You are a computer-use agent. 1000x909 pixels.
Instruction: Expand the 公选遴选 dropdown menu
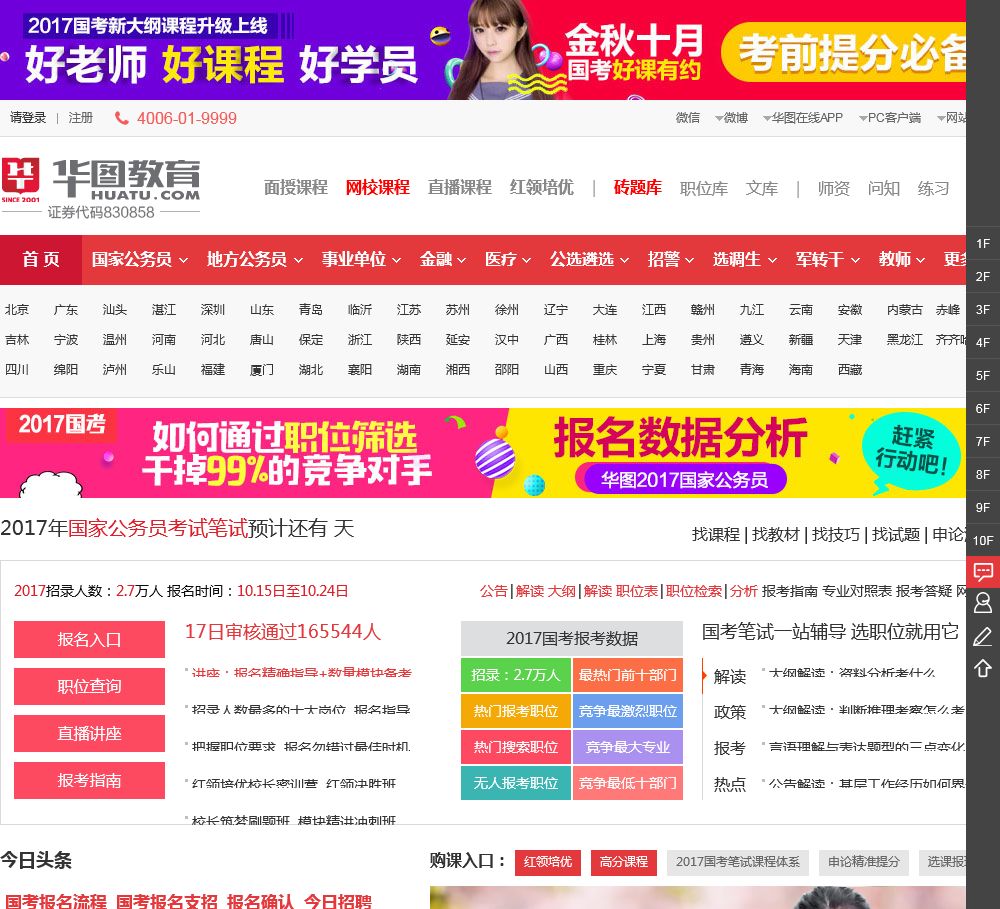click(x=589, y=260)
